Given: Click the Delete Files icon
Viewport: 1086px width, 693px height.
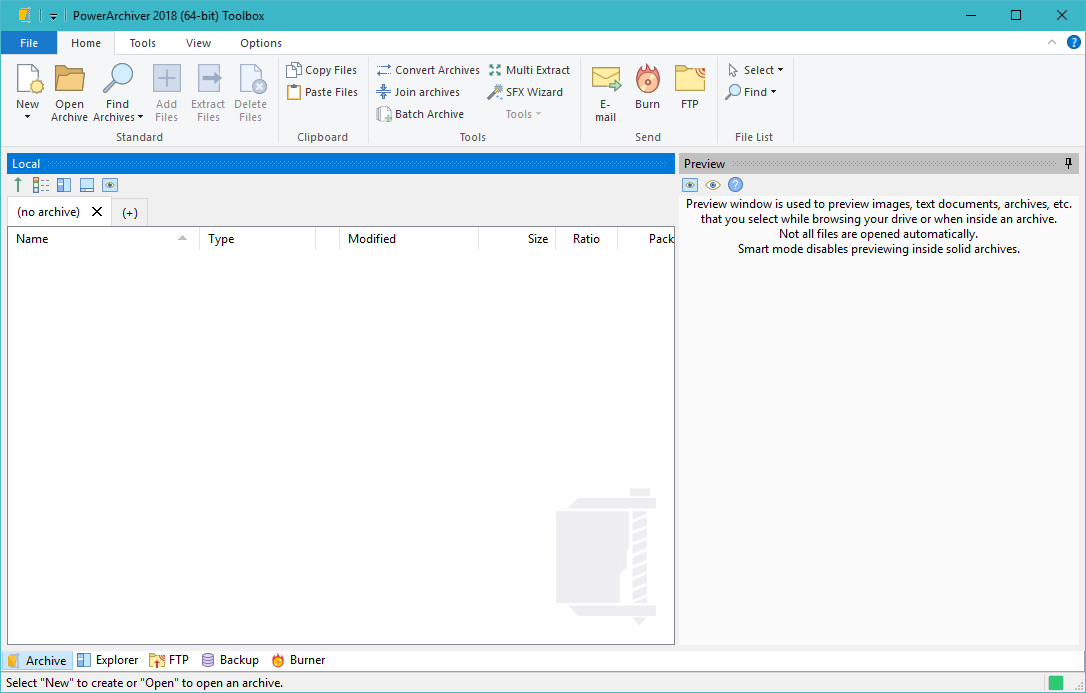Looking at the screenshot, I should [251, 78].
